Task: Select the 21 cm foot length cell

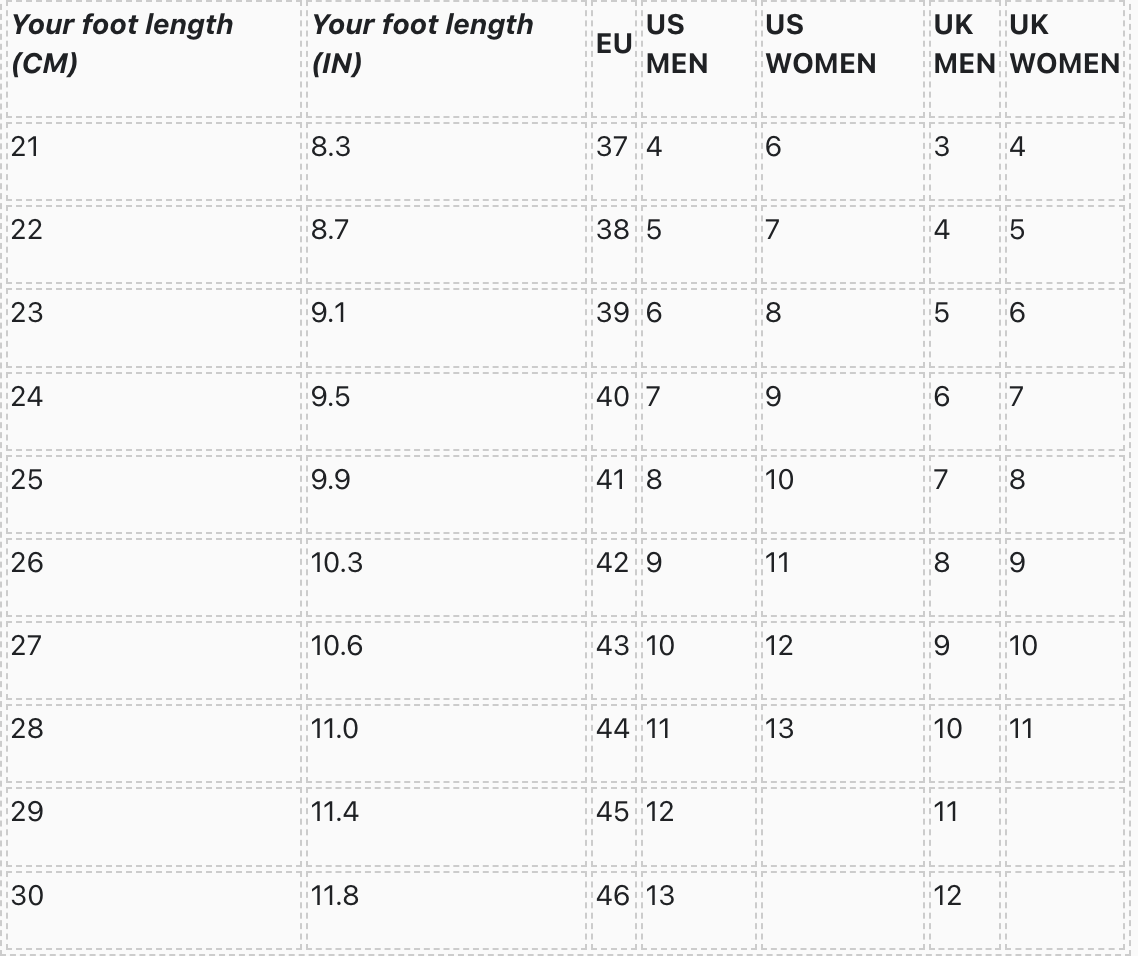Action: (x=25, y=147)
